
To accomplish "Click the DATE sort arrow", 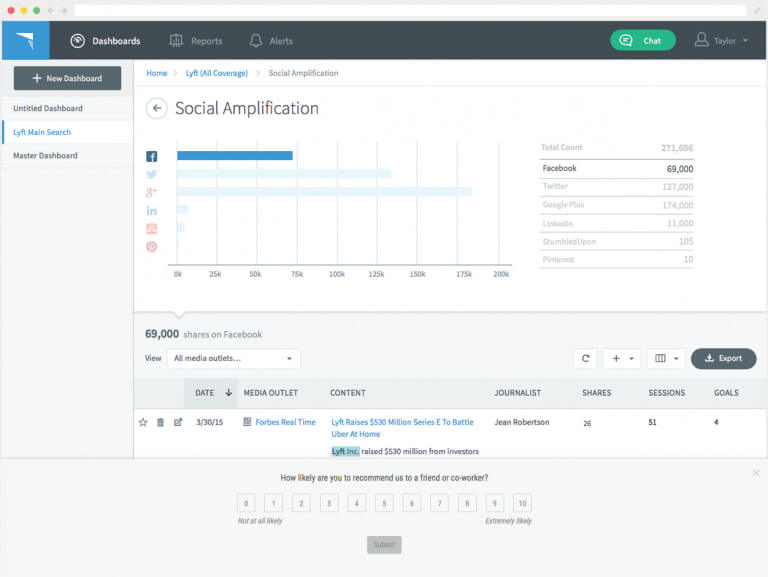I will point(228,392).
